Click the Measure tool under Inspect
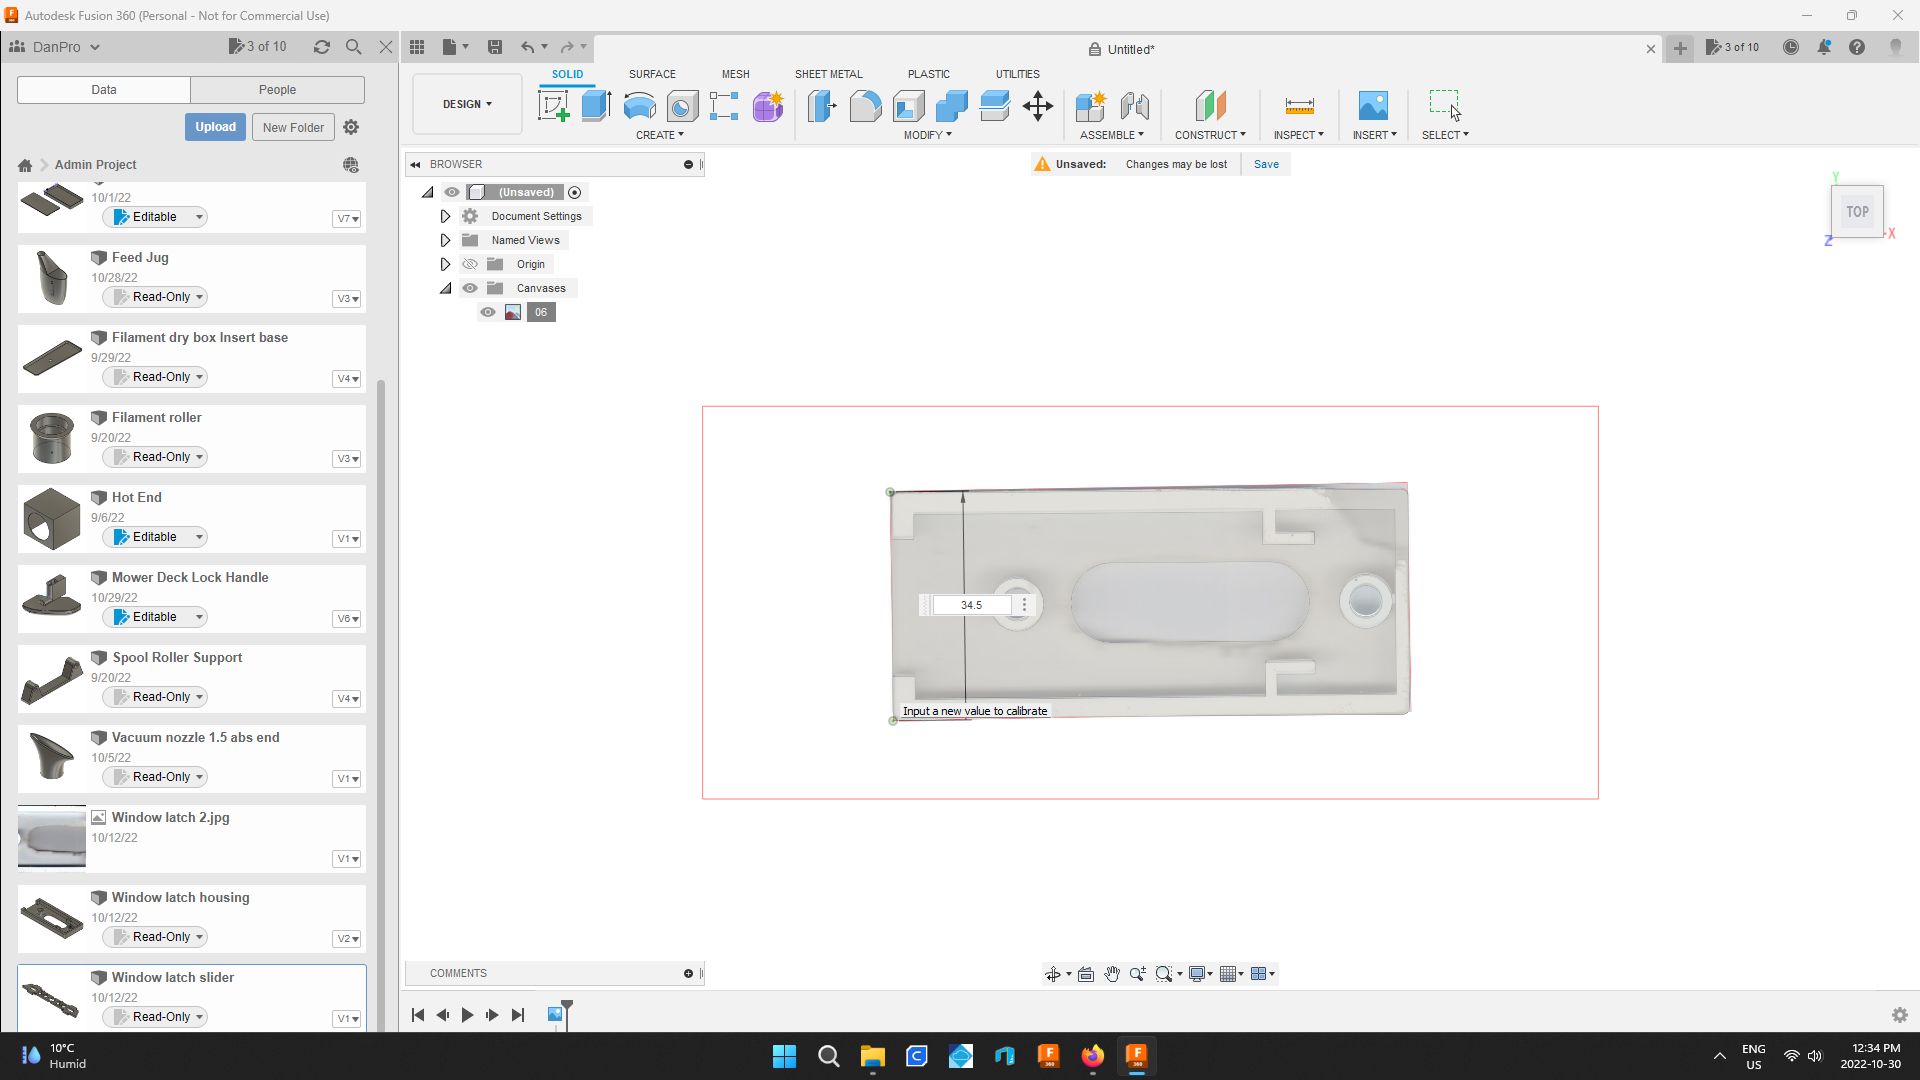The height and width of the screenshot is (1080, 1920). [1298, 107]
